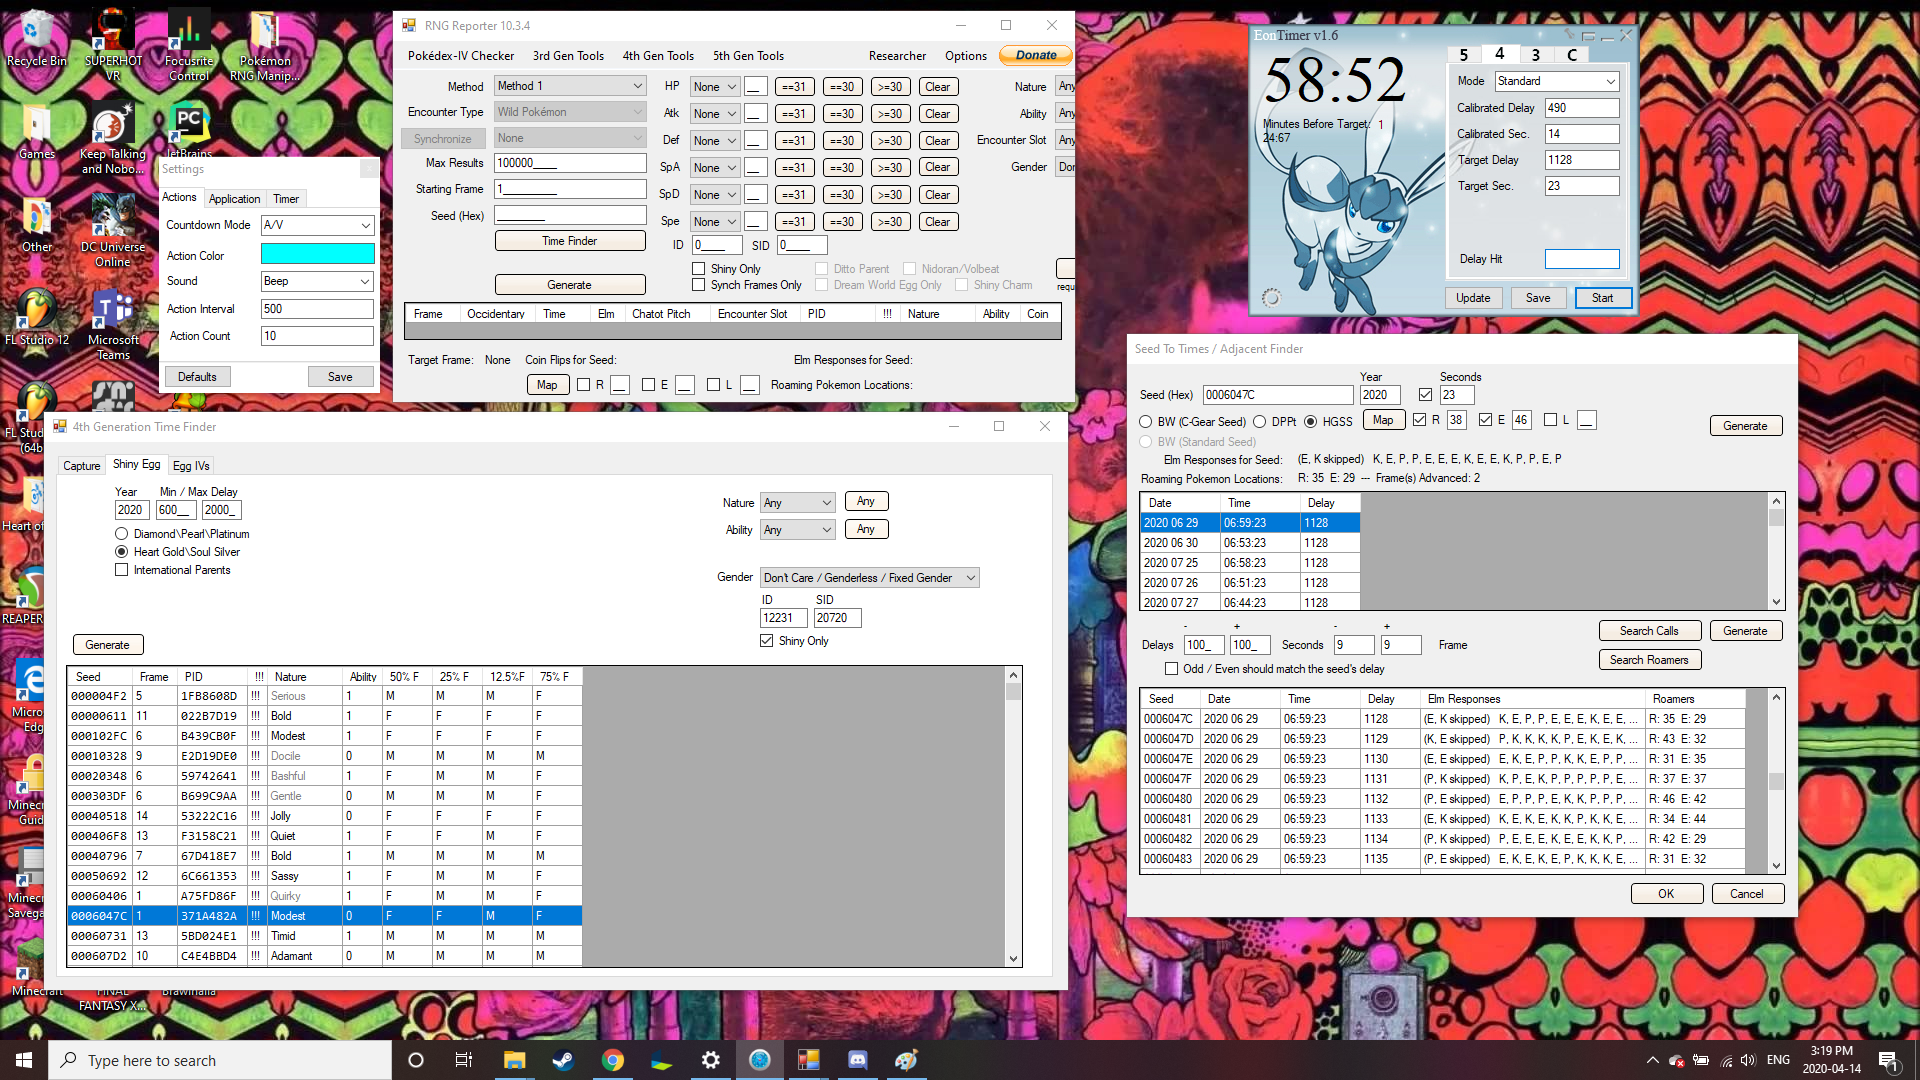Select the Diamond\Pearl\Platinum radio button
Image resolution: width=1920 pixels, height=1080 pixels.
point(122,534)
